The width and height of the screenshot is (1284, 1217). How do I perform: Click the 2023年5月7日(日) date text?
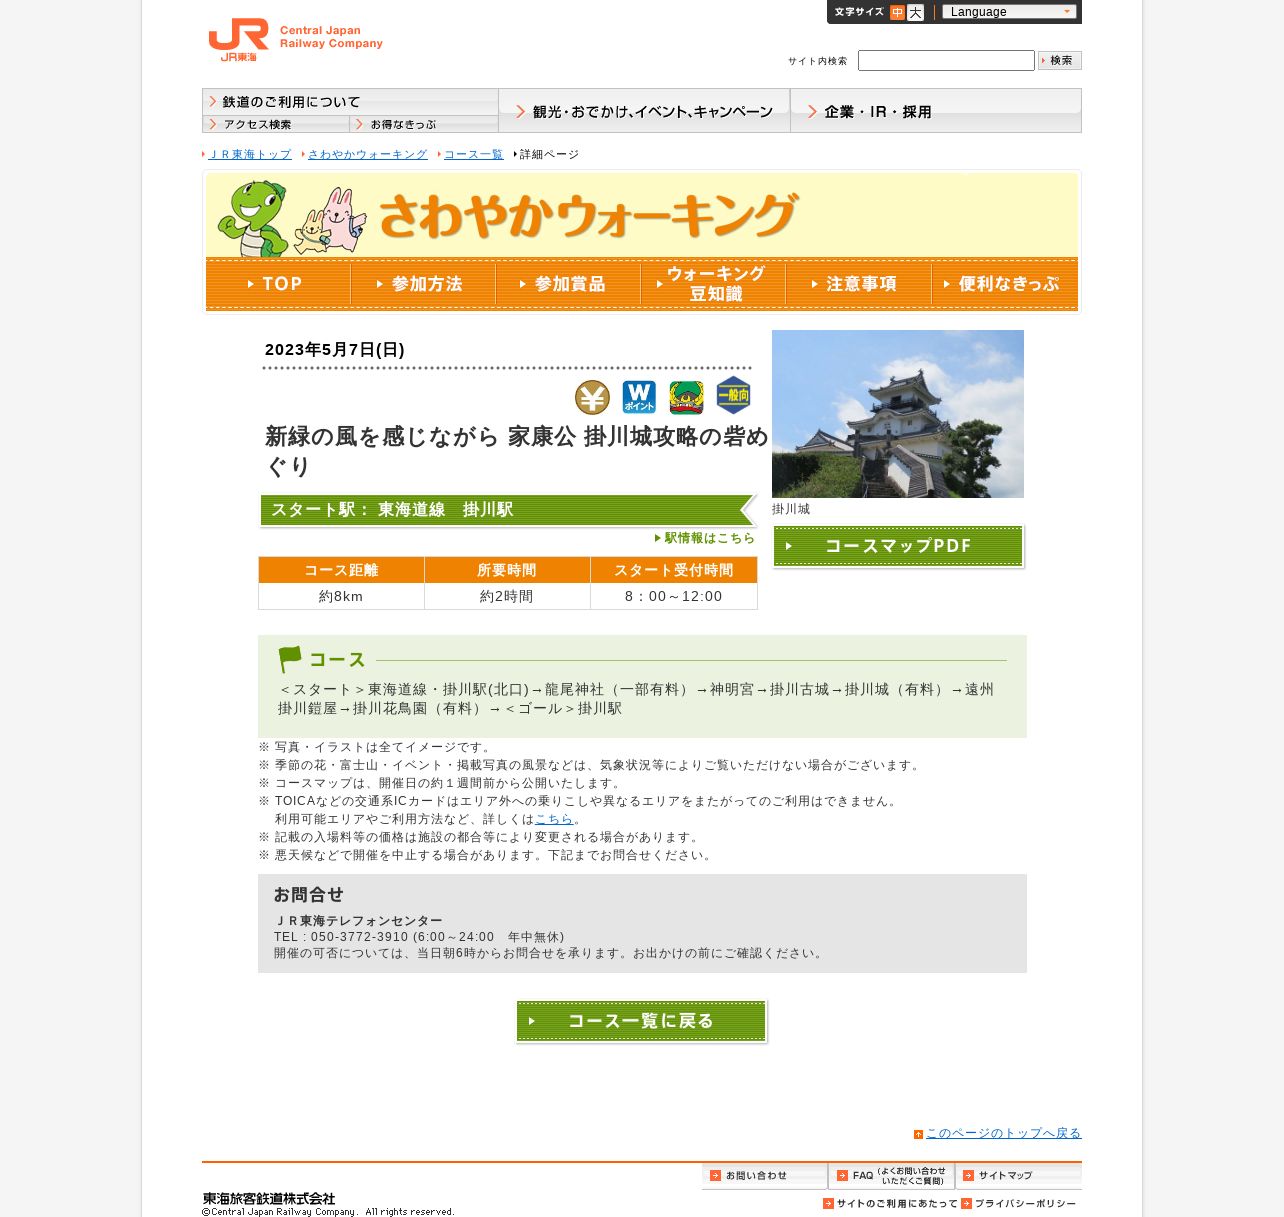coord(335,350)
